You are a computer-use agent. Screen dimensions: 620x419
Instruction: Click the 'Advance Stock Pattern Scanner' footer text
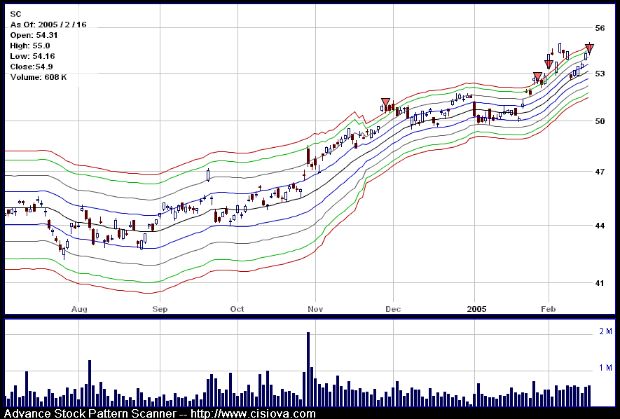(91, 414)
